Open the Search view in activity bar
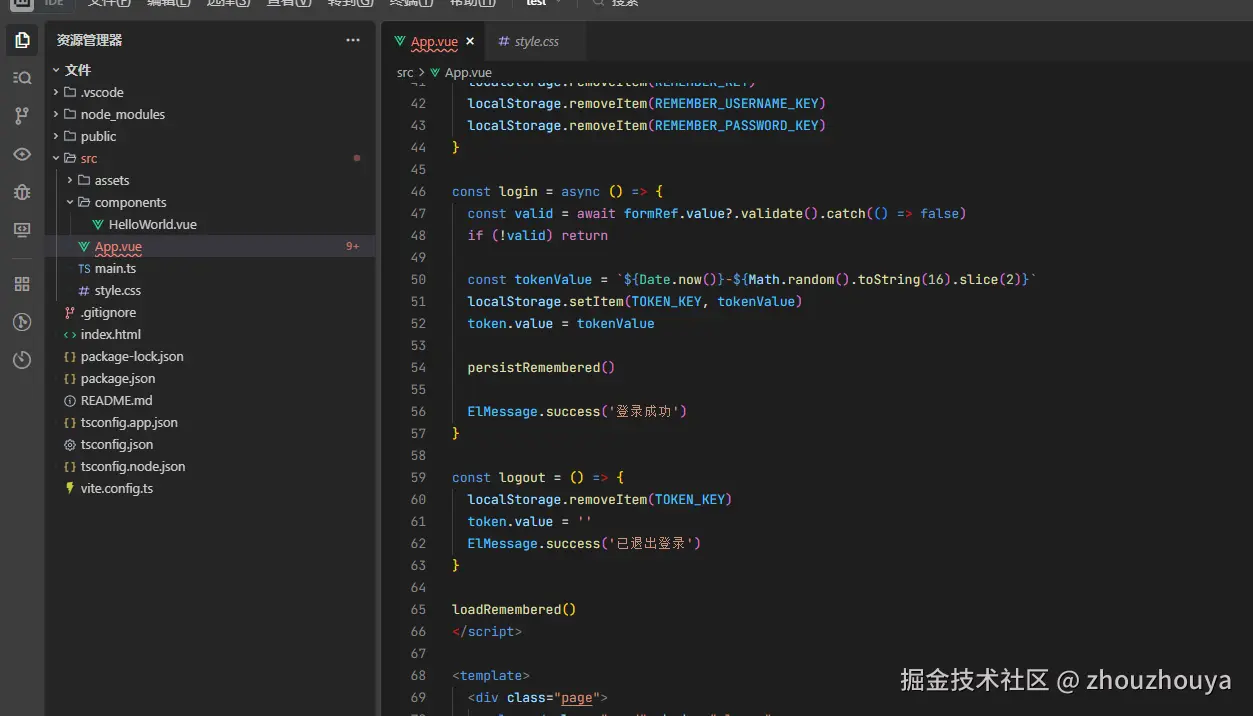 point(22,78)
